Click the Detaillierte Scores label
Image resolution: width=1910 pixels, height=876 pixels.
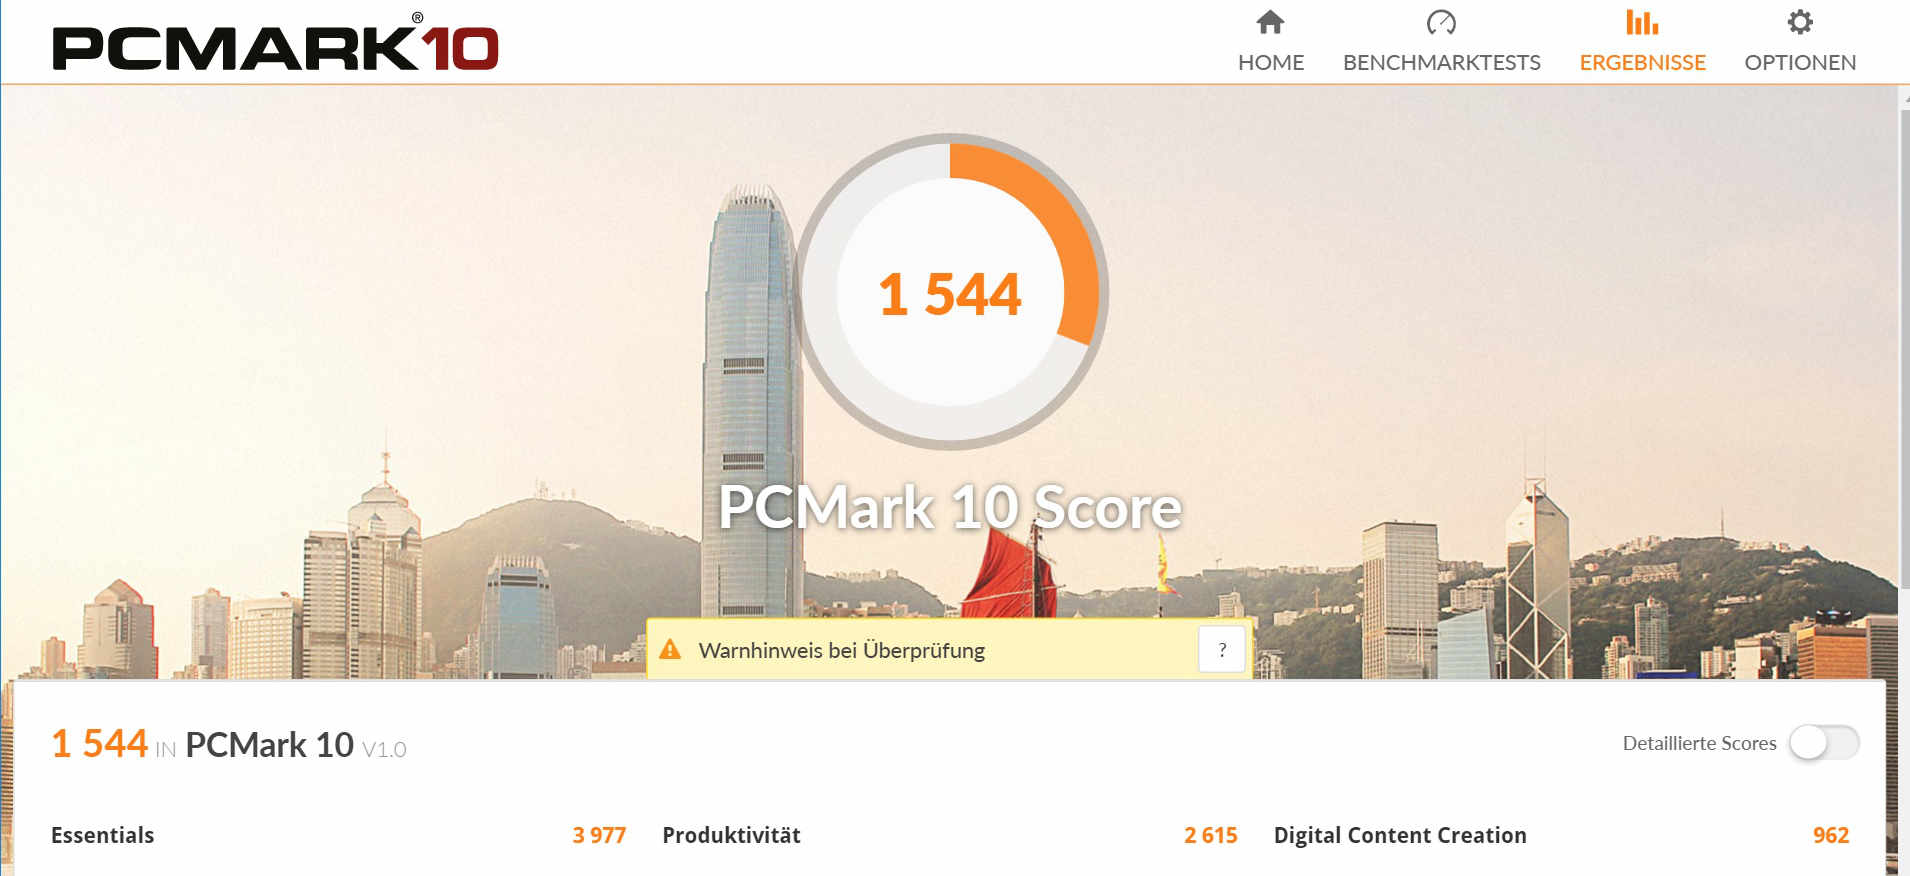[x=1699, y=743]
